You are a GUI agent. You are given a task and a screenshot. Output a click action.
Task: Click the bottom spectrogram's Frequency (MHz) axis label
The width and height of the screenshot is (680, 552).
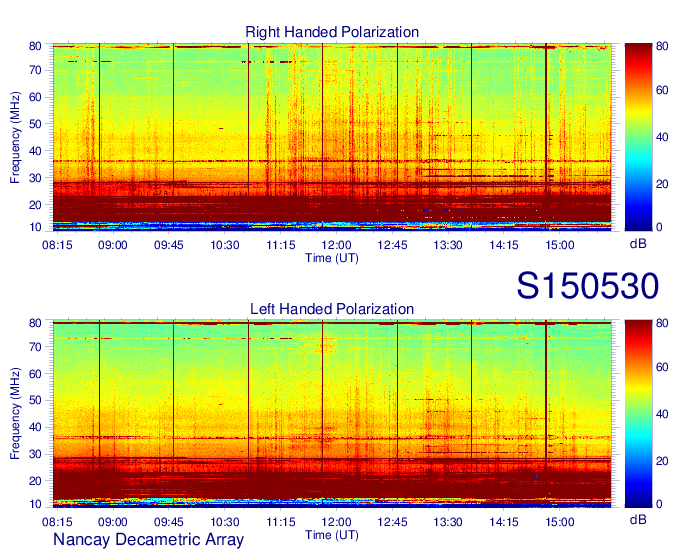pos(15,414)
